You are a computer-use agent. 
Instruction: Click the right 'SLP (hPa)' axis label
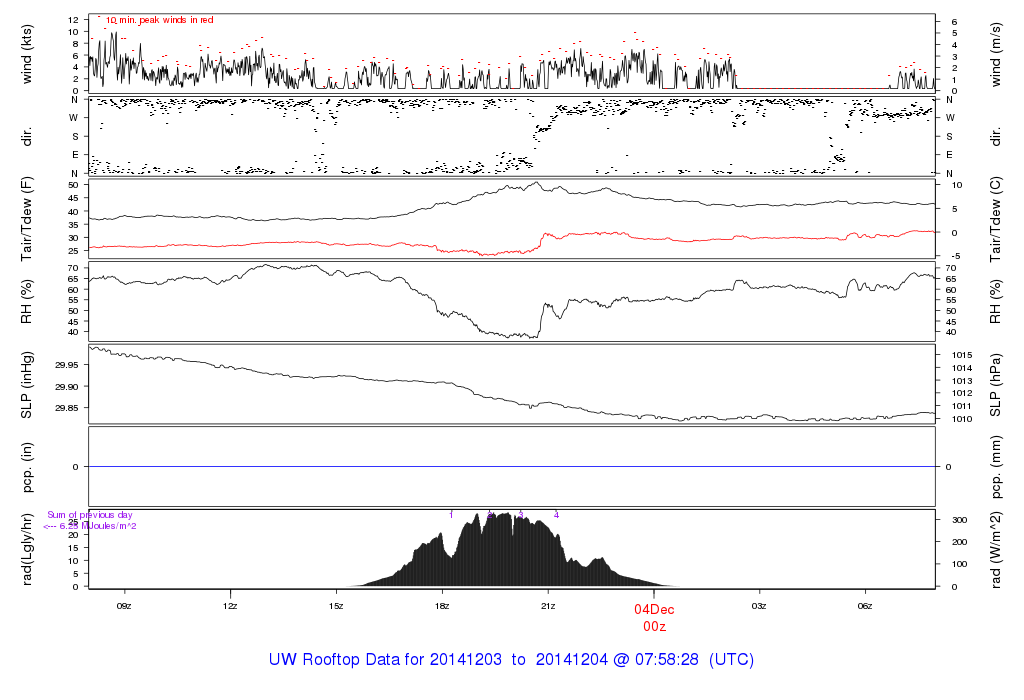pos(996,385)
